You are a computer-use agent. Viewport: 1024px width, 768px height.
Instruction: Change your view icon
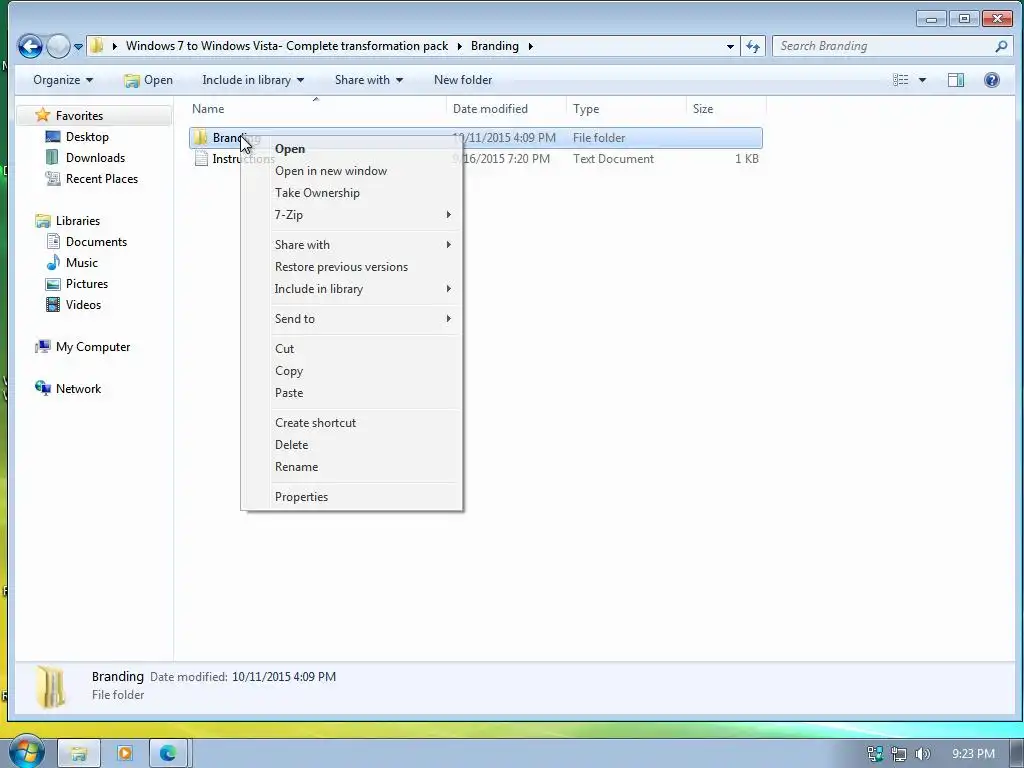[x=901, y=80]
